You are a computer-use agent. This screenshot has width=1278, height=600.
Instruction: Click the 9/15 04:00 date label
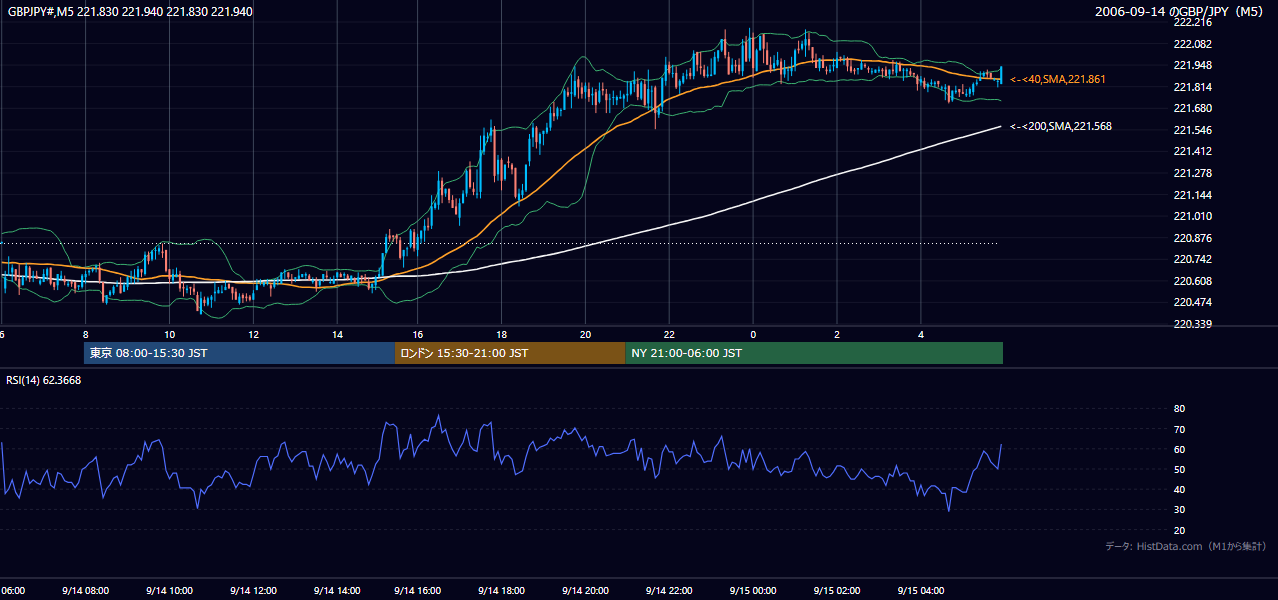(x=920, y=590)
